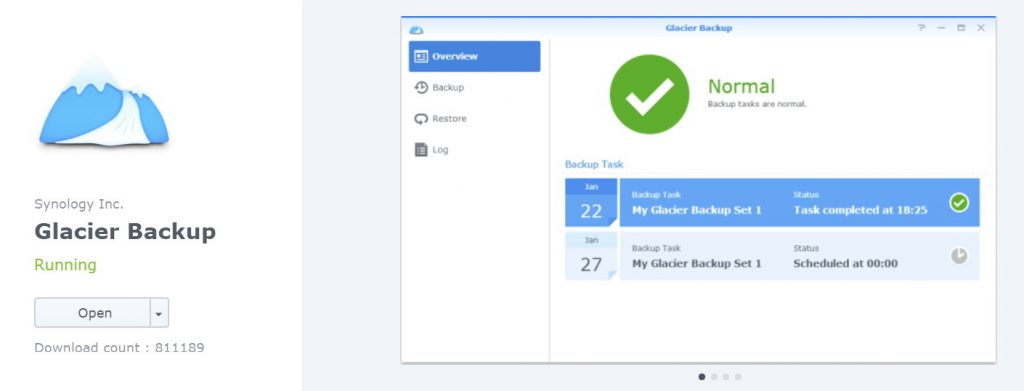This screenshot has width=1024, height=391.
Task: Open the help question mark button
Action: pos(921,27)
